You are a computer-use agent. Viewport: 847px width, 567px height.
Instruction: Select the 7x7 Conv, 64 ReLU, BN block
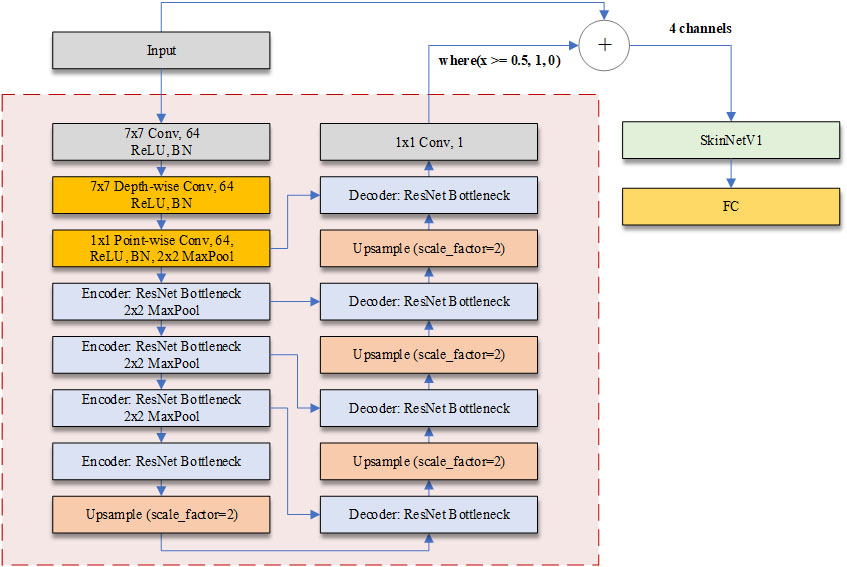(x=160, y=143)
